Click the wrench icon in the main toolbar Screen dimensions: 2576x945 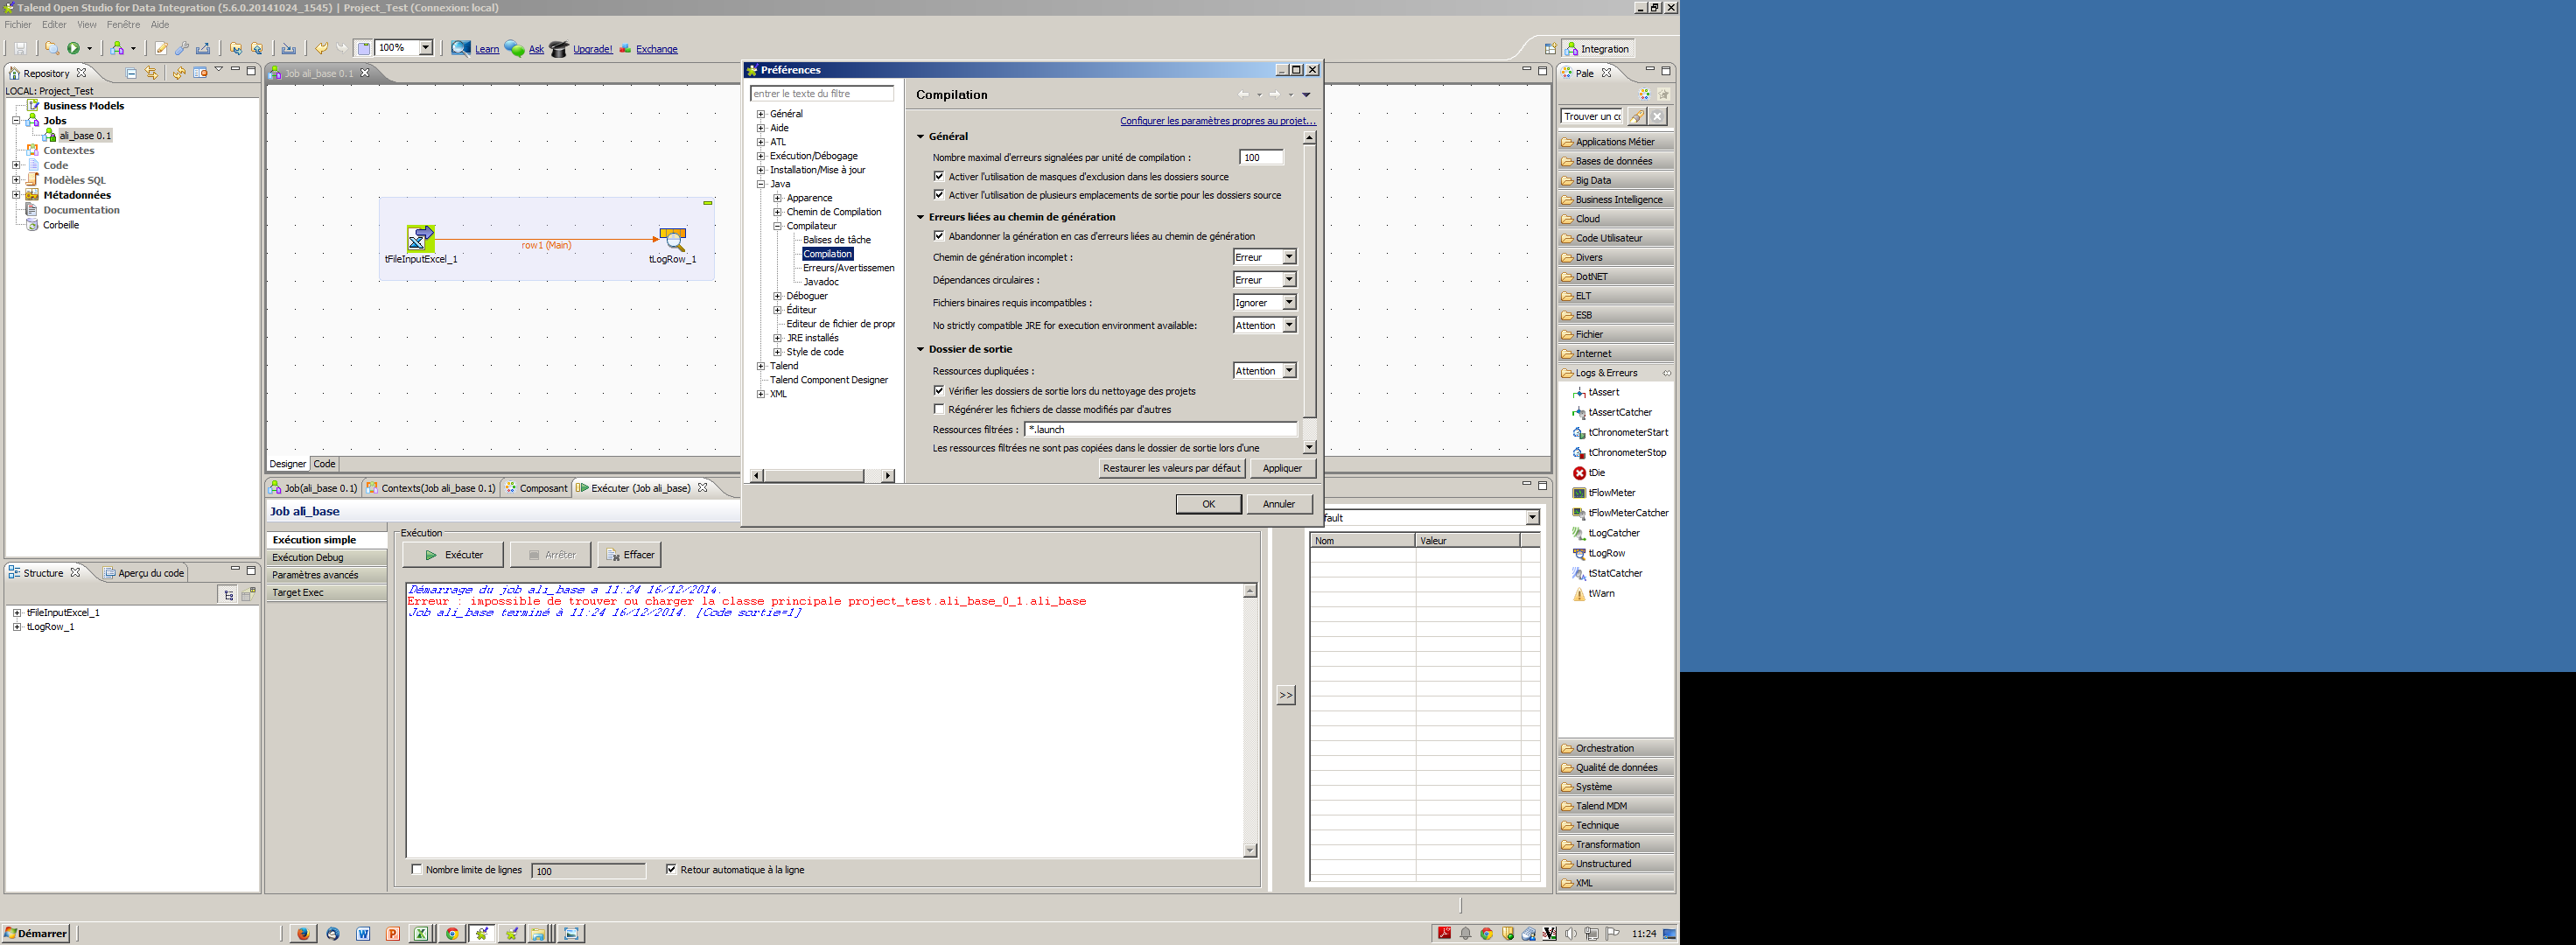click(182, 48)
